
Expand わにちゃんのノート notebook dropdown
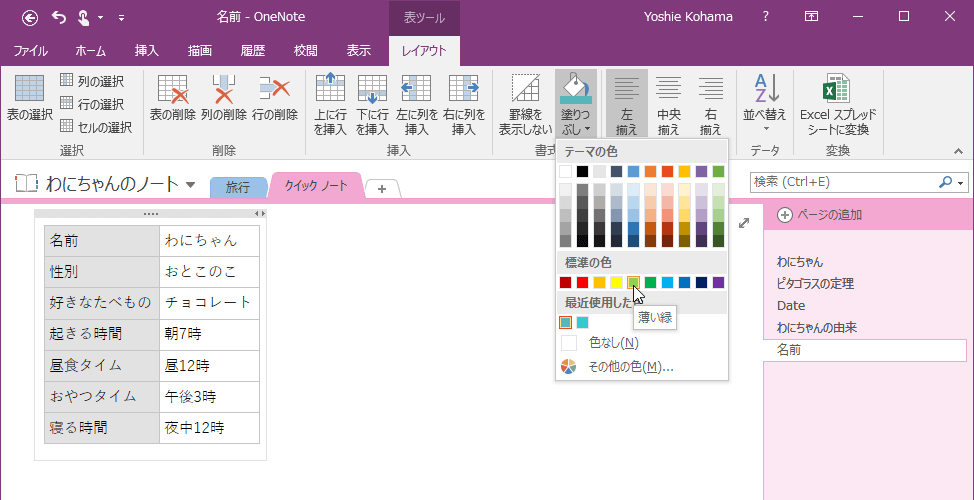[x=191, y=184]
